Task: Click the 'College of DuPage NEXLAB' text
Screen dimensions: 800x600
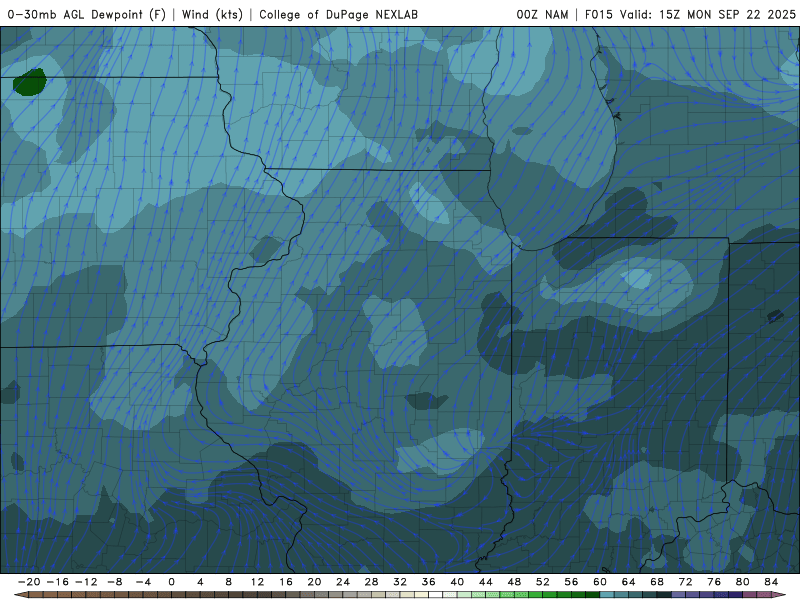Action: (x=338, y=15)
